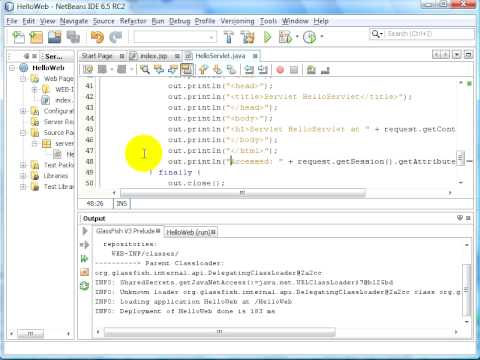
Task: Click the second gray arrow in Output sidebar
Action: [84, 245]
